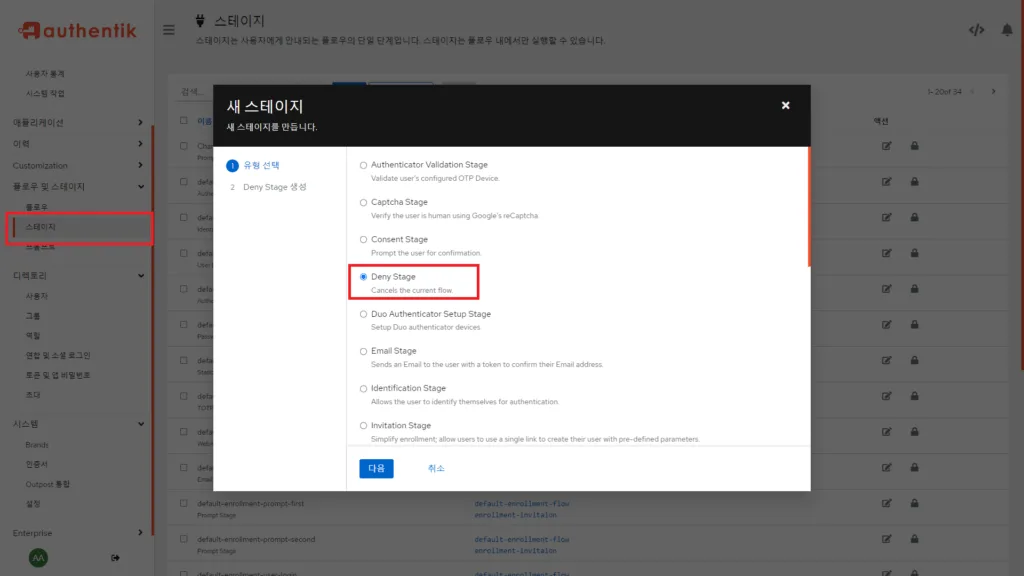Select the Captcha Stage radio option
This screenshot has height=576, width=1024.
point(363,202)
